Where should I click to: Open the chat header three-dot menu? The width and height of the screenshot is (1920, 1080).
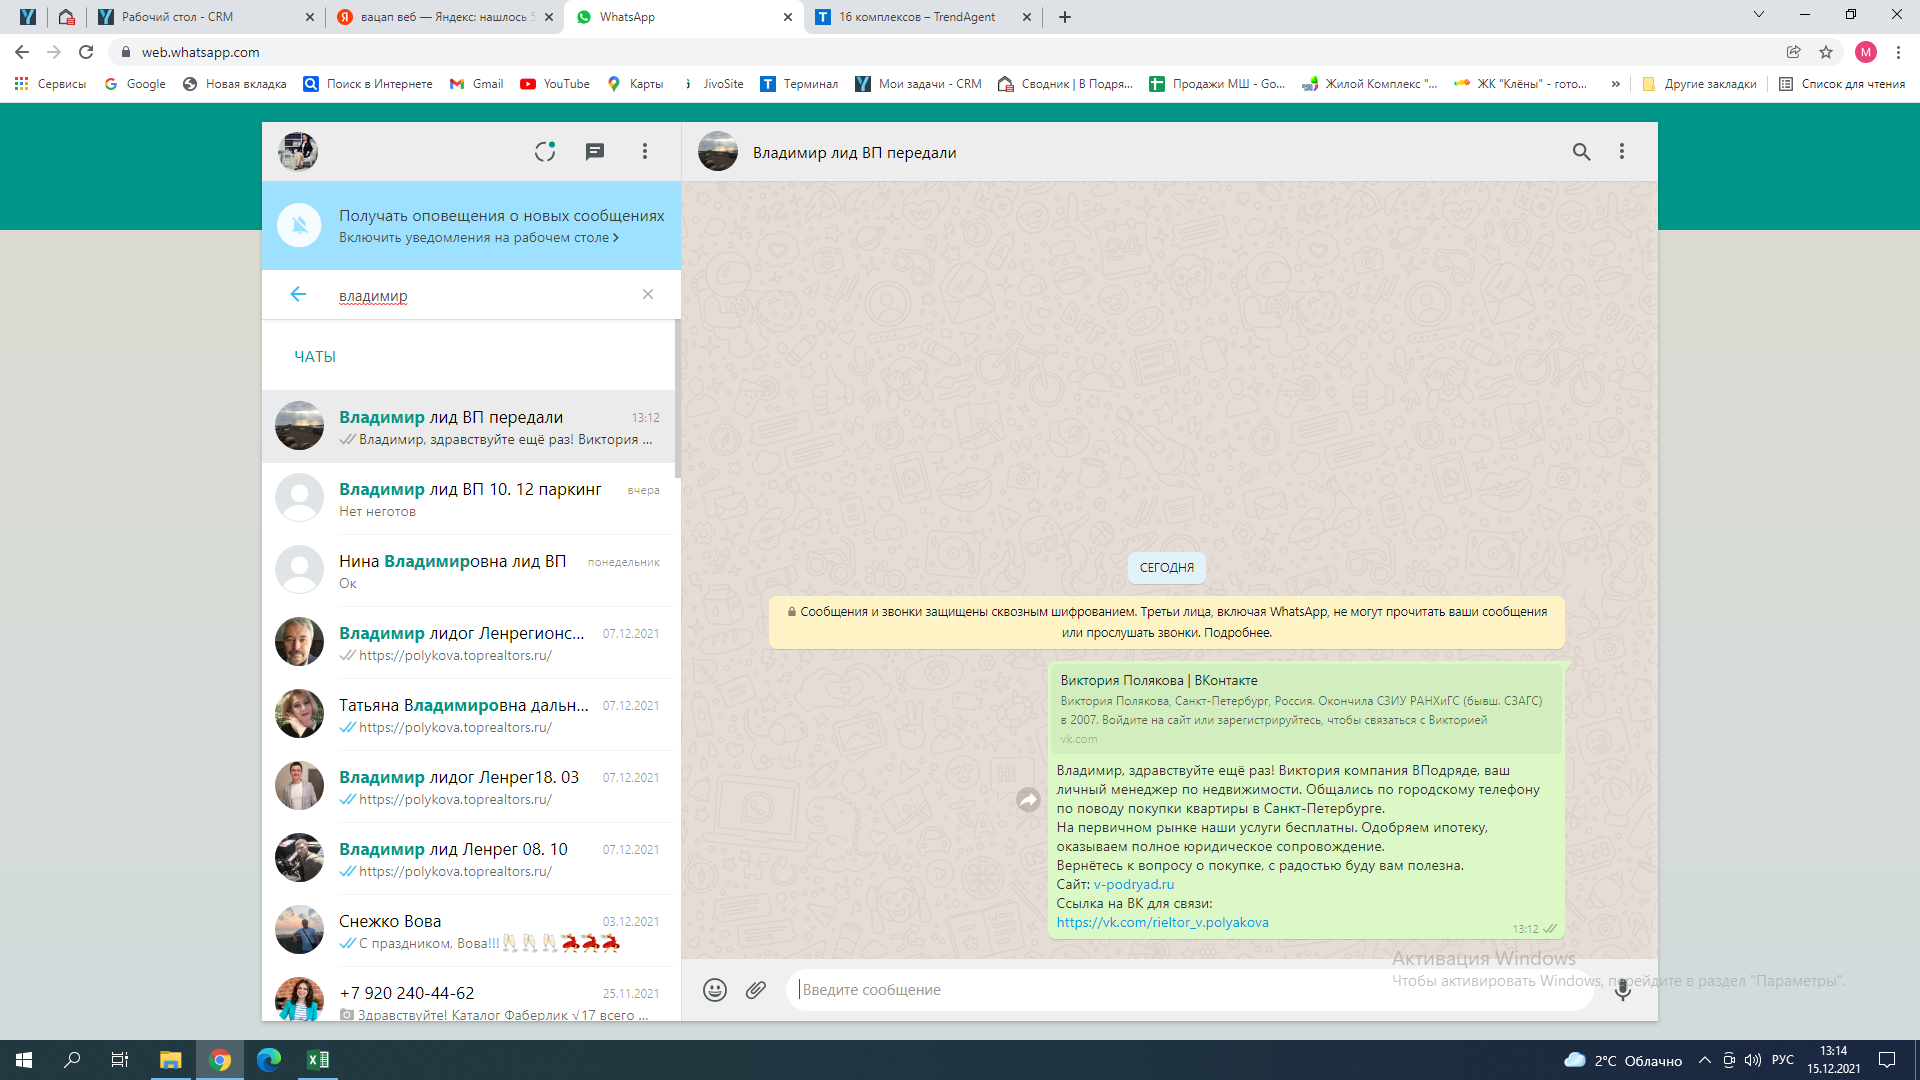(1622, 152)
